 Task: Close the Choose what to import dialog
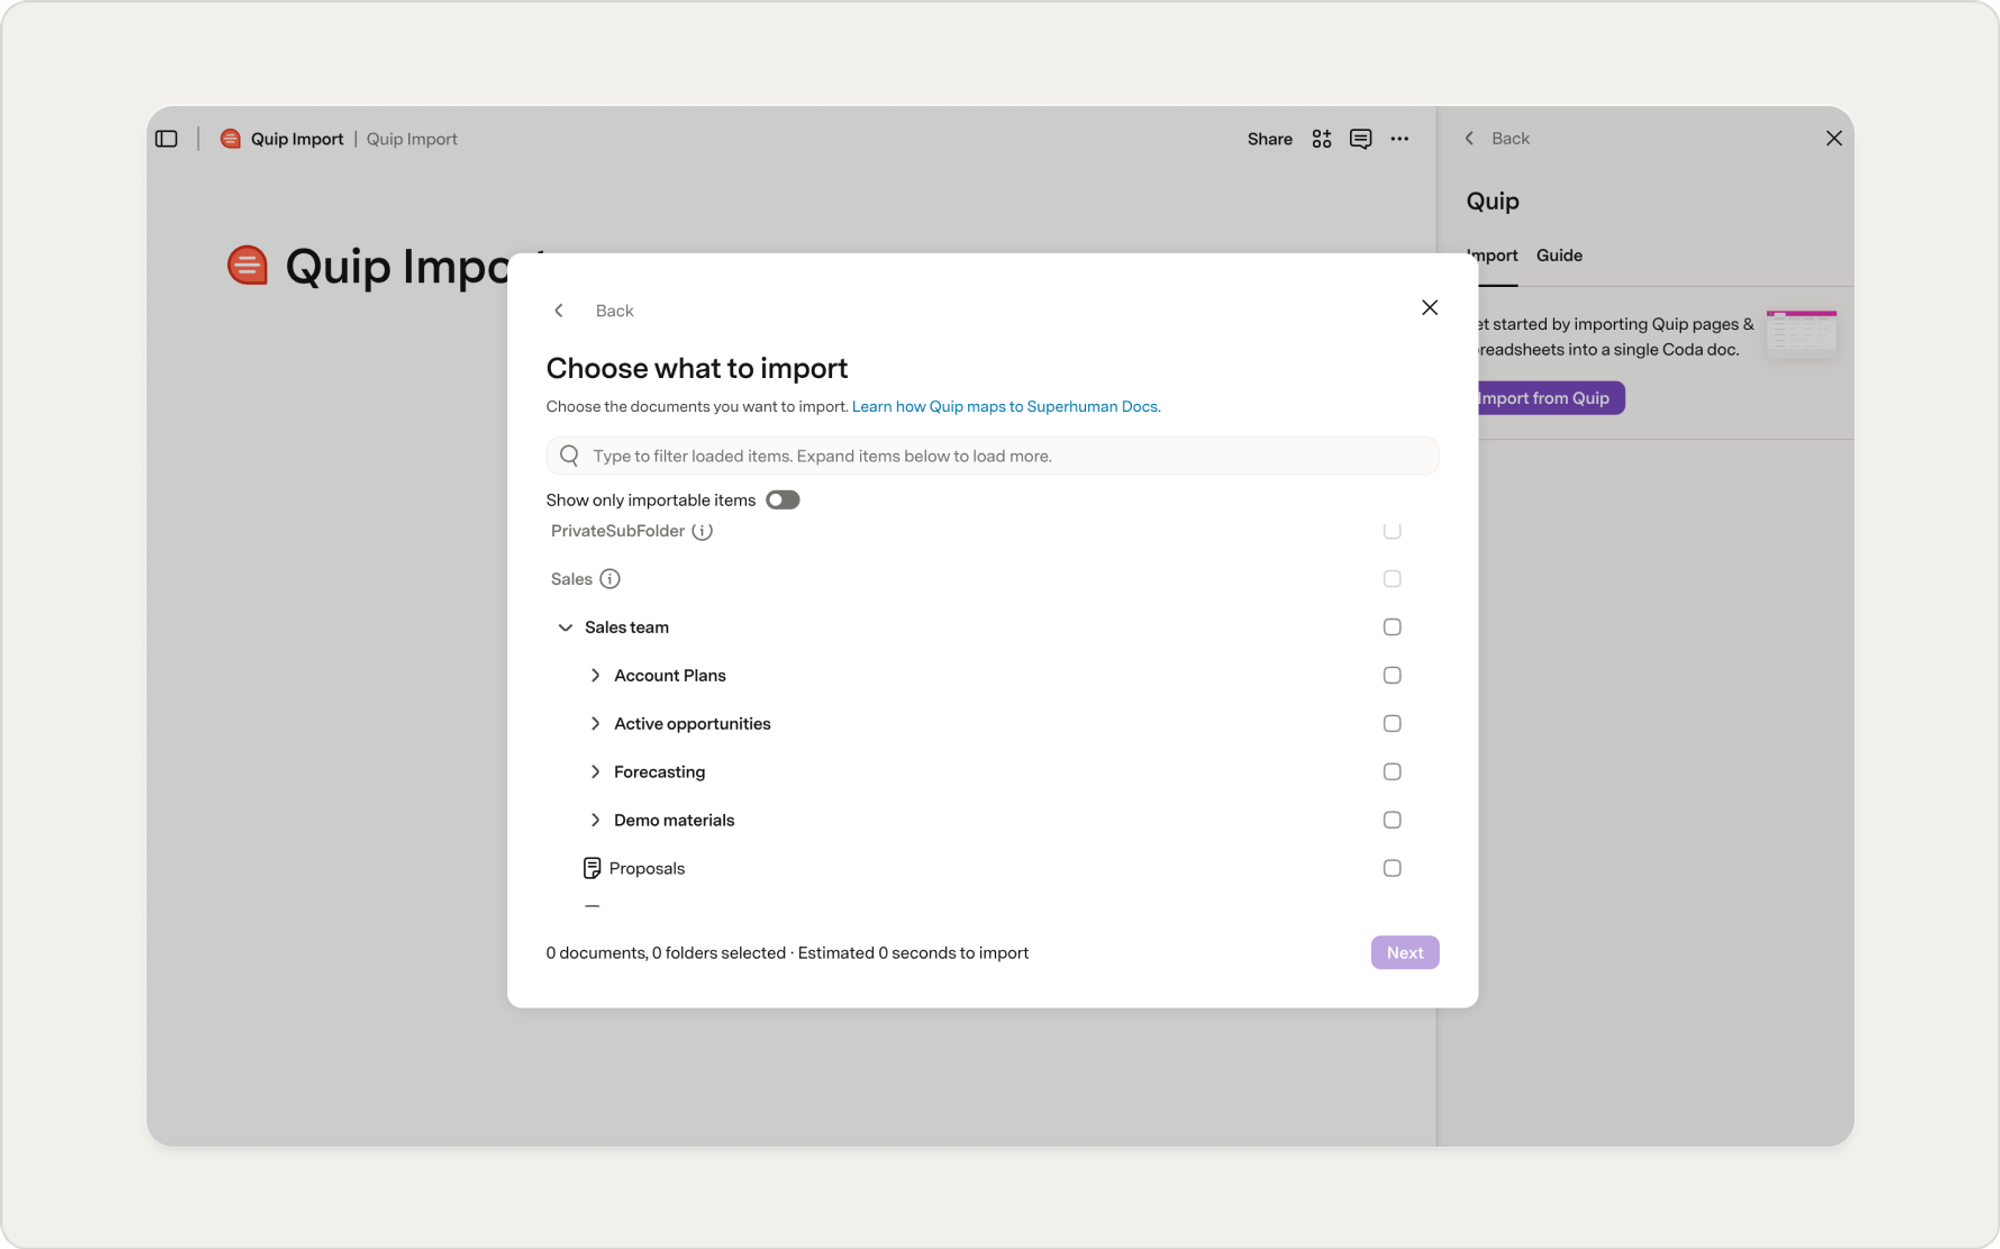click(x=1429, y=308)
